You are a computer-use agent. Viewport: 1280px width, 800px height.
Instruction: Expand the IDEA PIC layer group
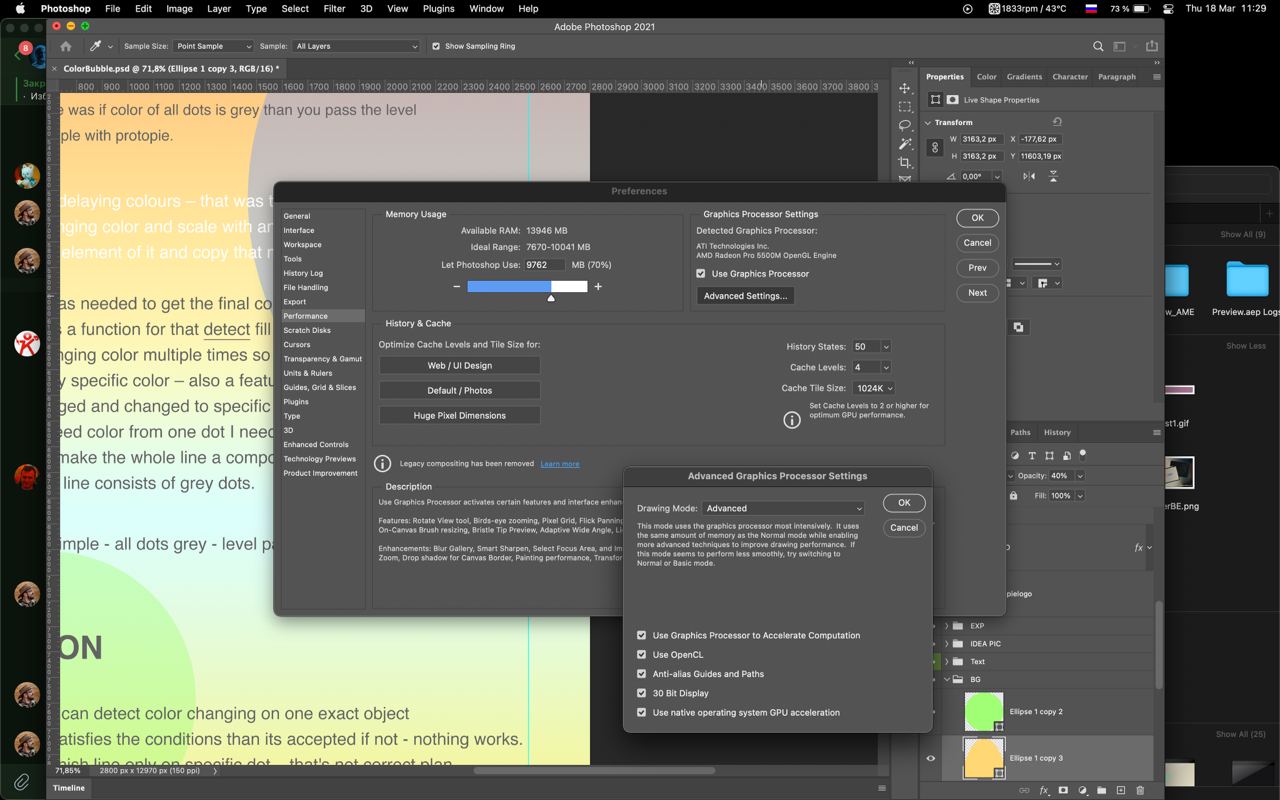[947, 644]
